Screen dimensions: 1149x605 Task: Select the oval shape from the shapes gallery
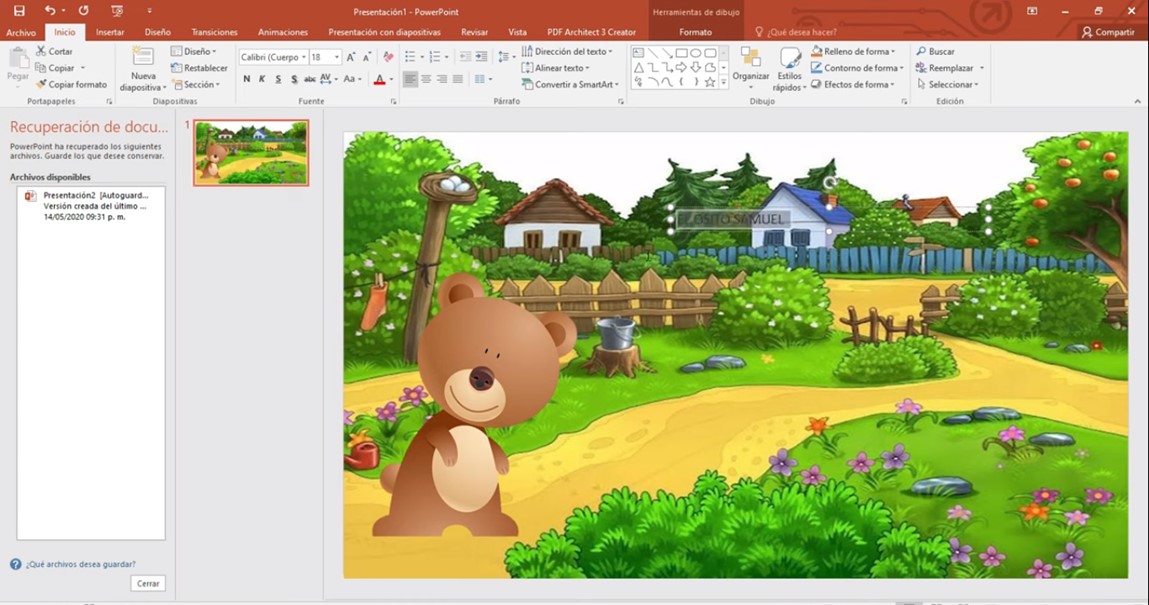[x=697, y=53]
